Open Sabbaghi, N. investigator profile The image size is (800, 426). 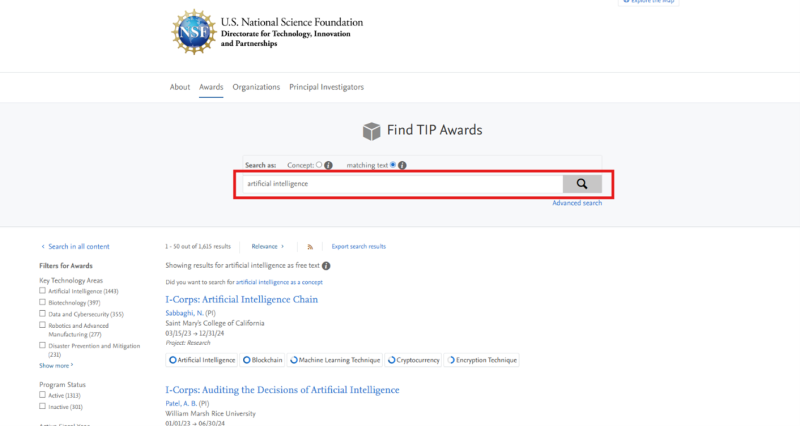click(184, 313)
